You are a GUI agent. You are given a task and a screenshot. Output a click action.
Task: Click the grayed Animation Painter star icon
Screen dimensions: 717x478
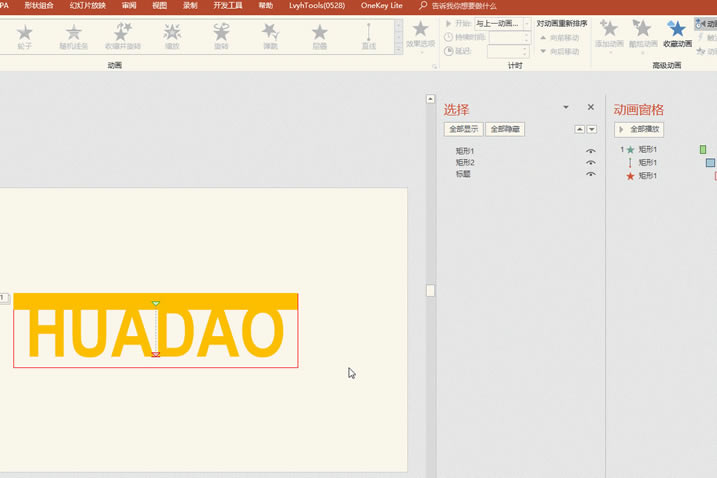[x=642, y=28]
